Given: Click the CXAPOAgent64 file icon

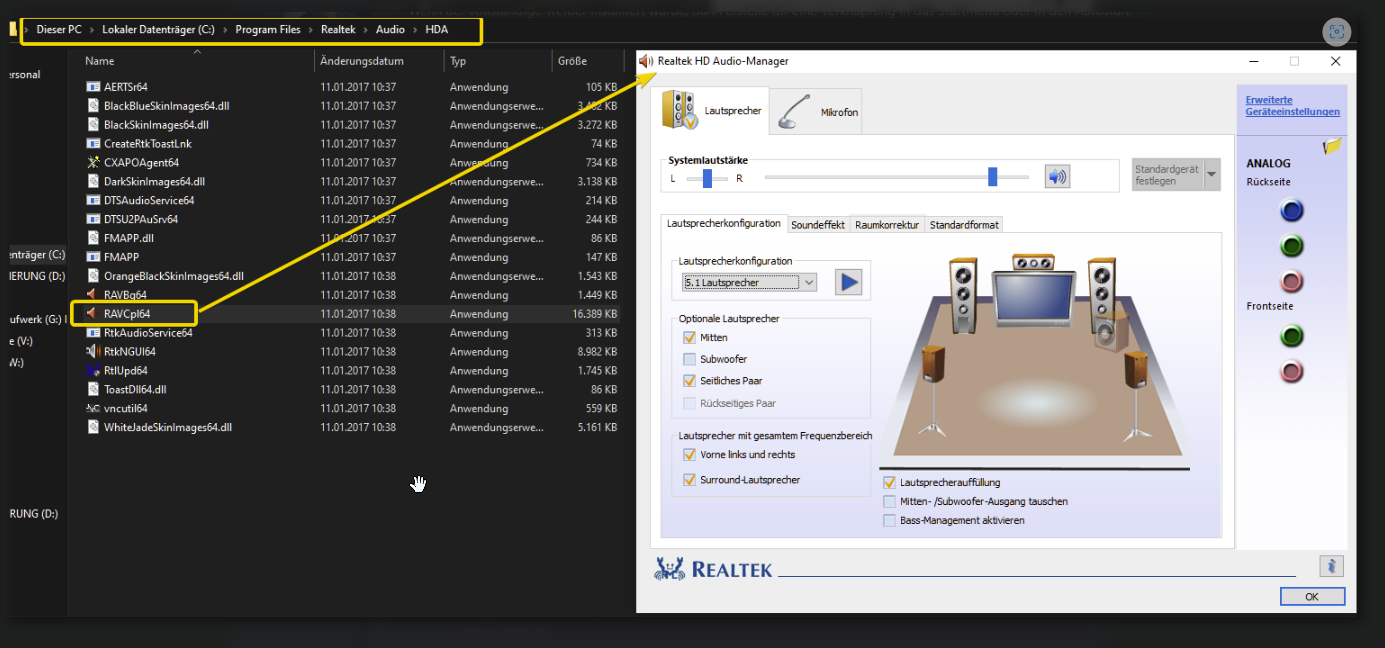Looking at the screenshot, I should click(x=93, y=162).
